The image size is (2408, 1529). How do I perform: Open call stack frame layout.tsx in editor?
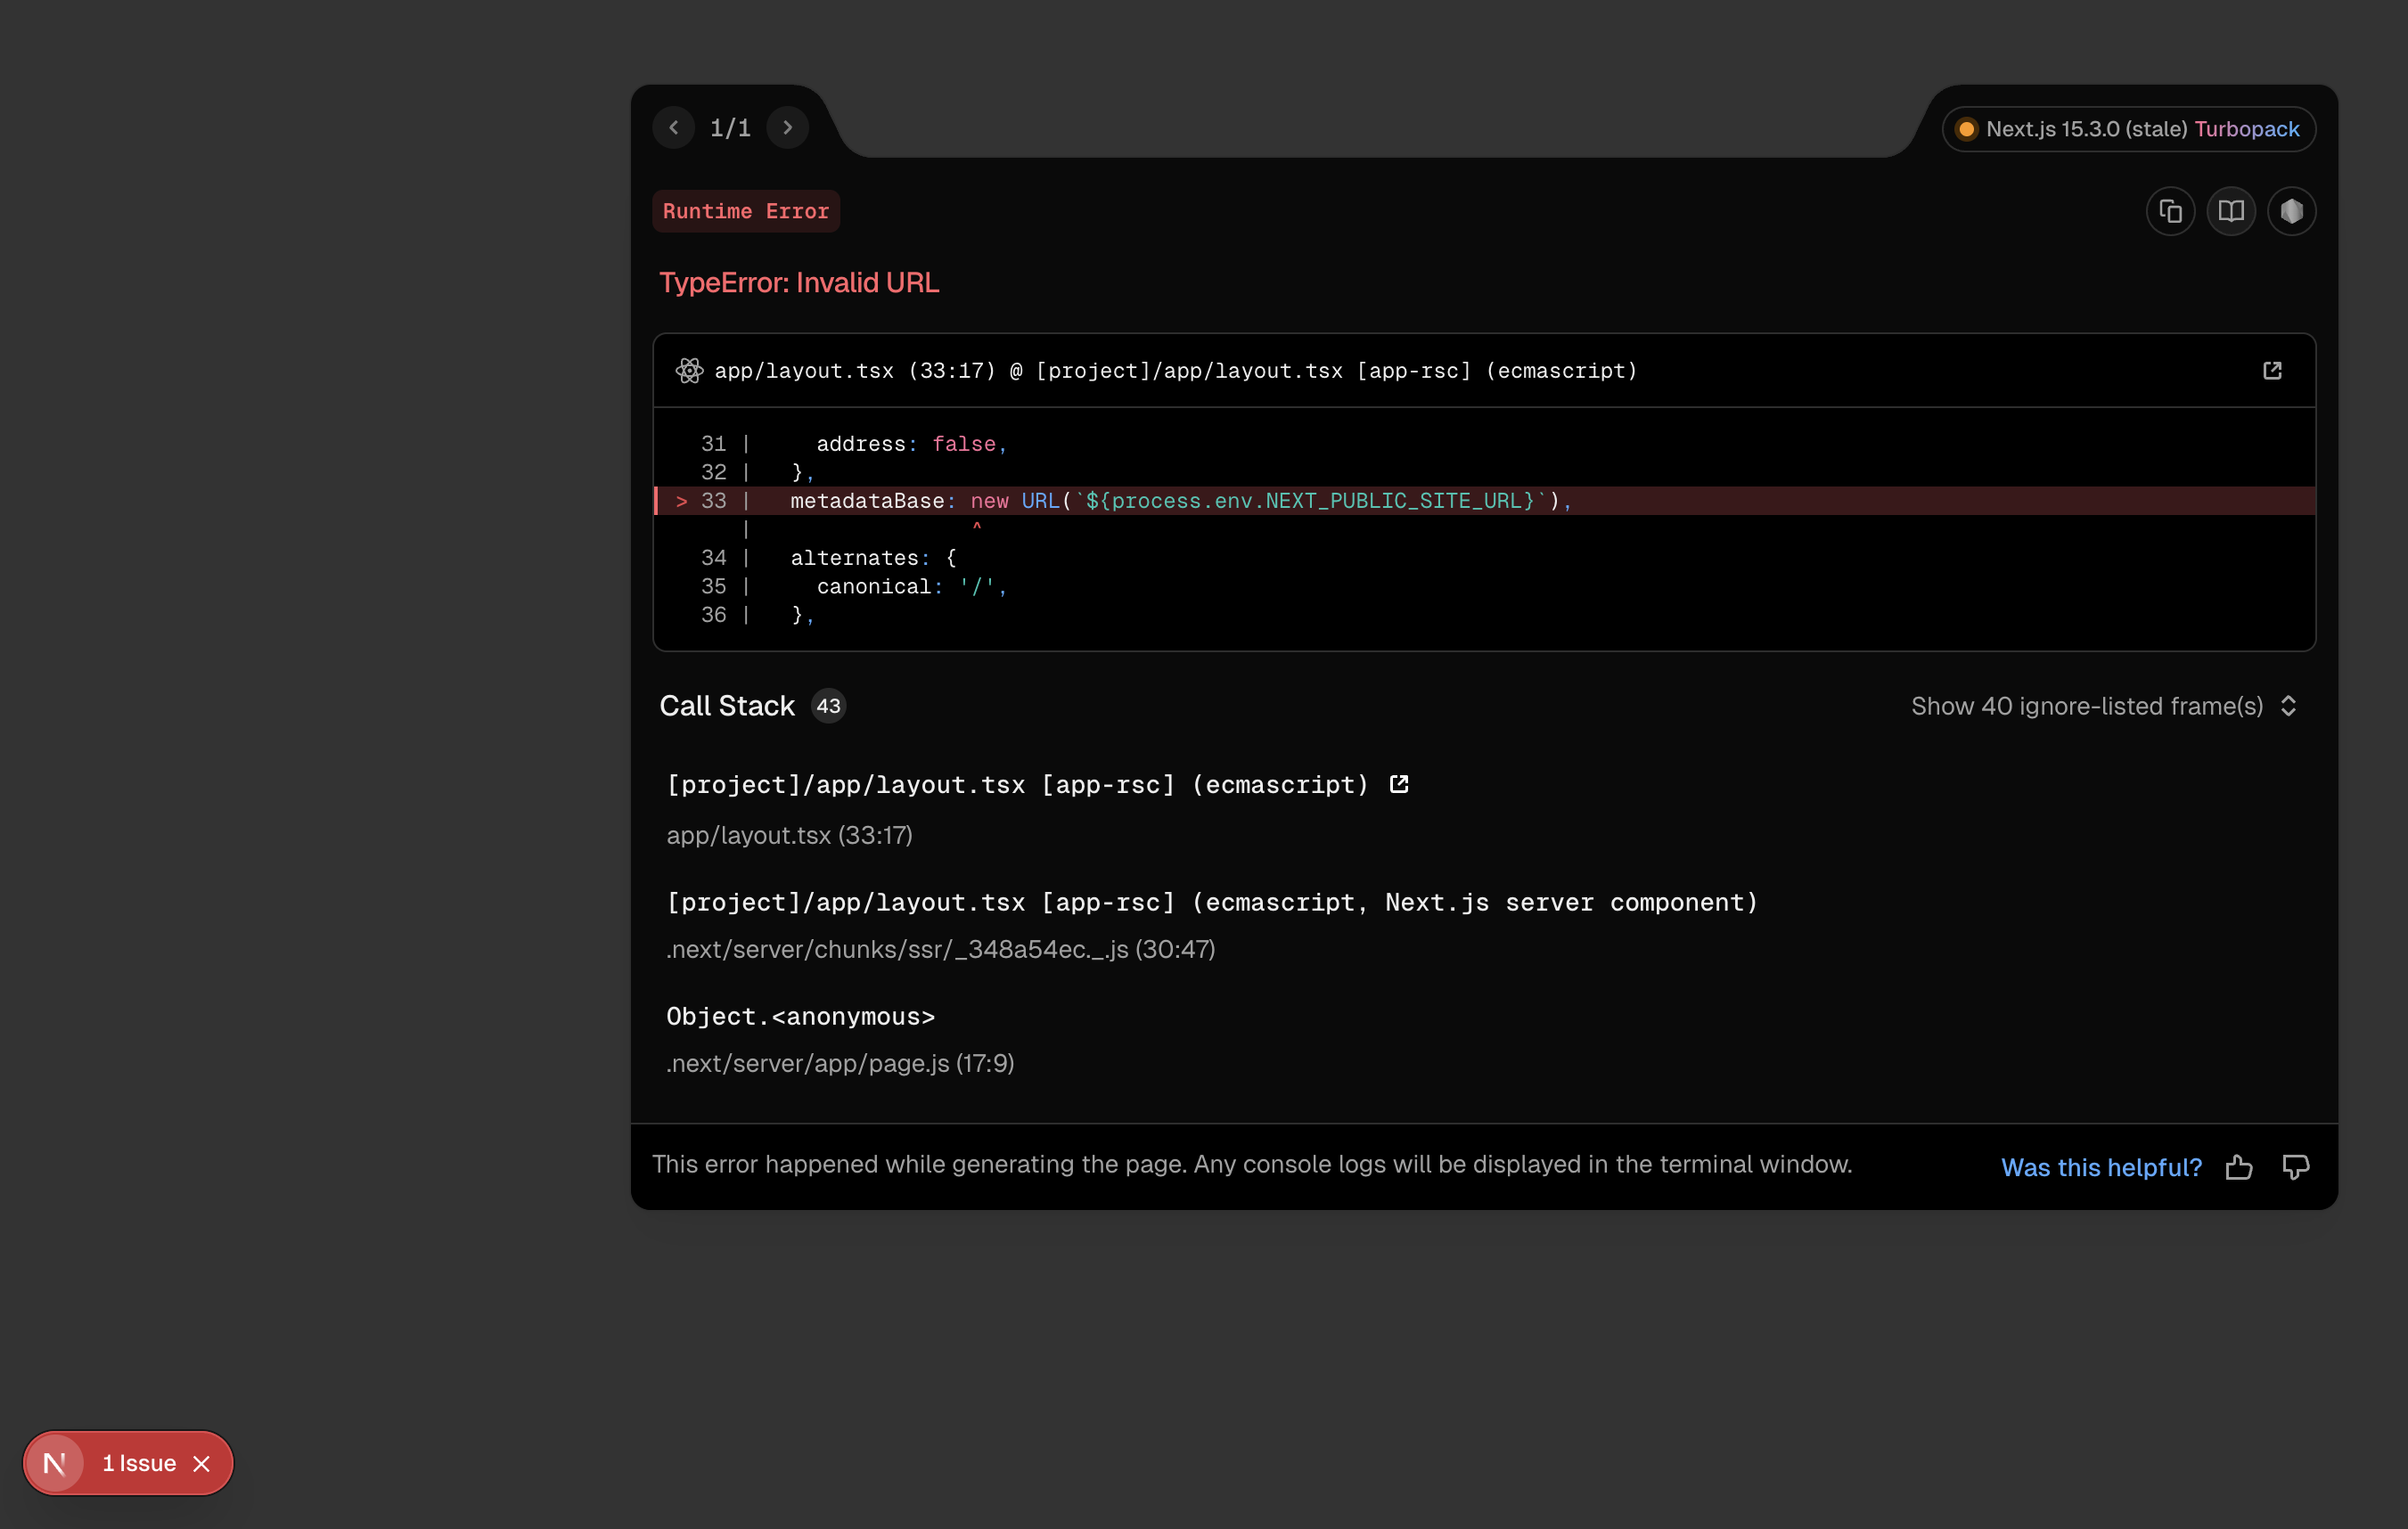1399,785
